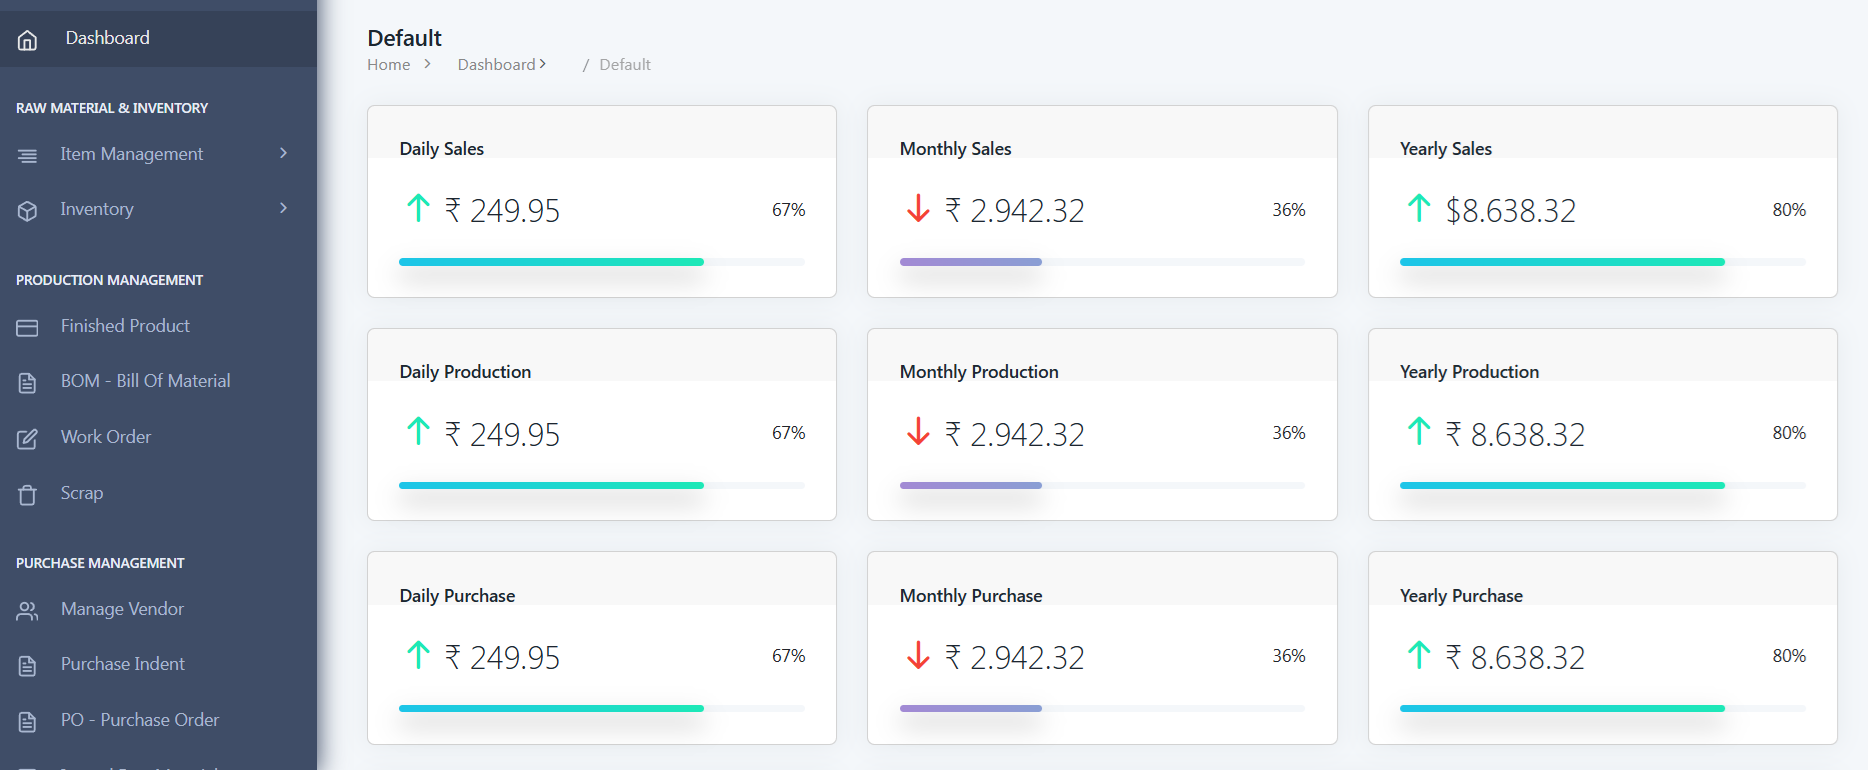This screenshot has width=1868, height=770.
Task: Click the Work Order edit icon
Action: click(27, 439)
